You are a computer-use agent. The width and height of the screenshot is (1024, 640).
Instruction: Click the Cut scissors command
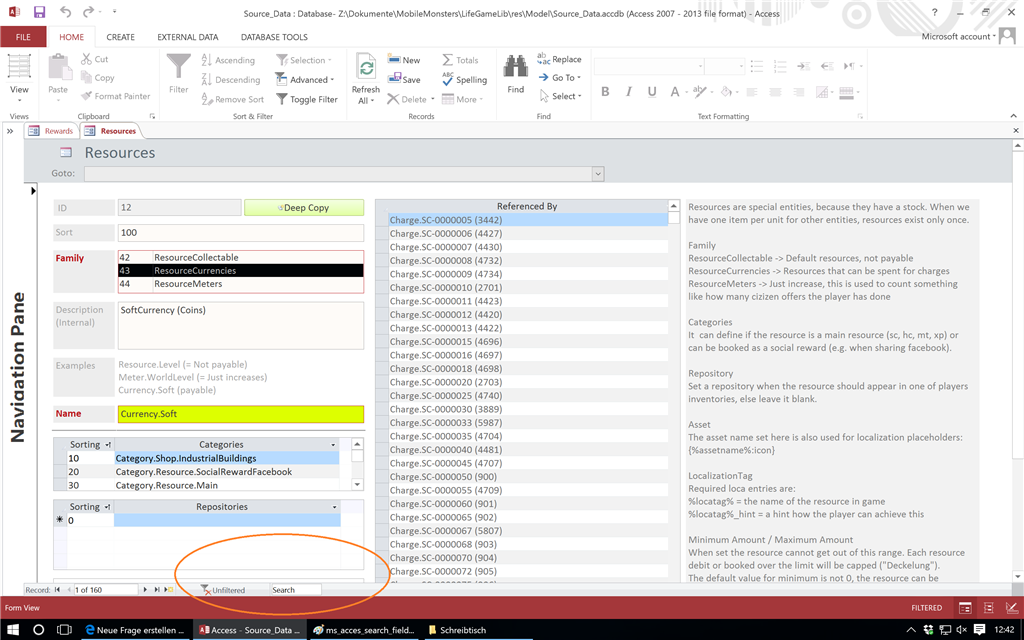(x=95, y=59)
